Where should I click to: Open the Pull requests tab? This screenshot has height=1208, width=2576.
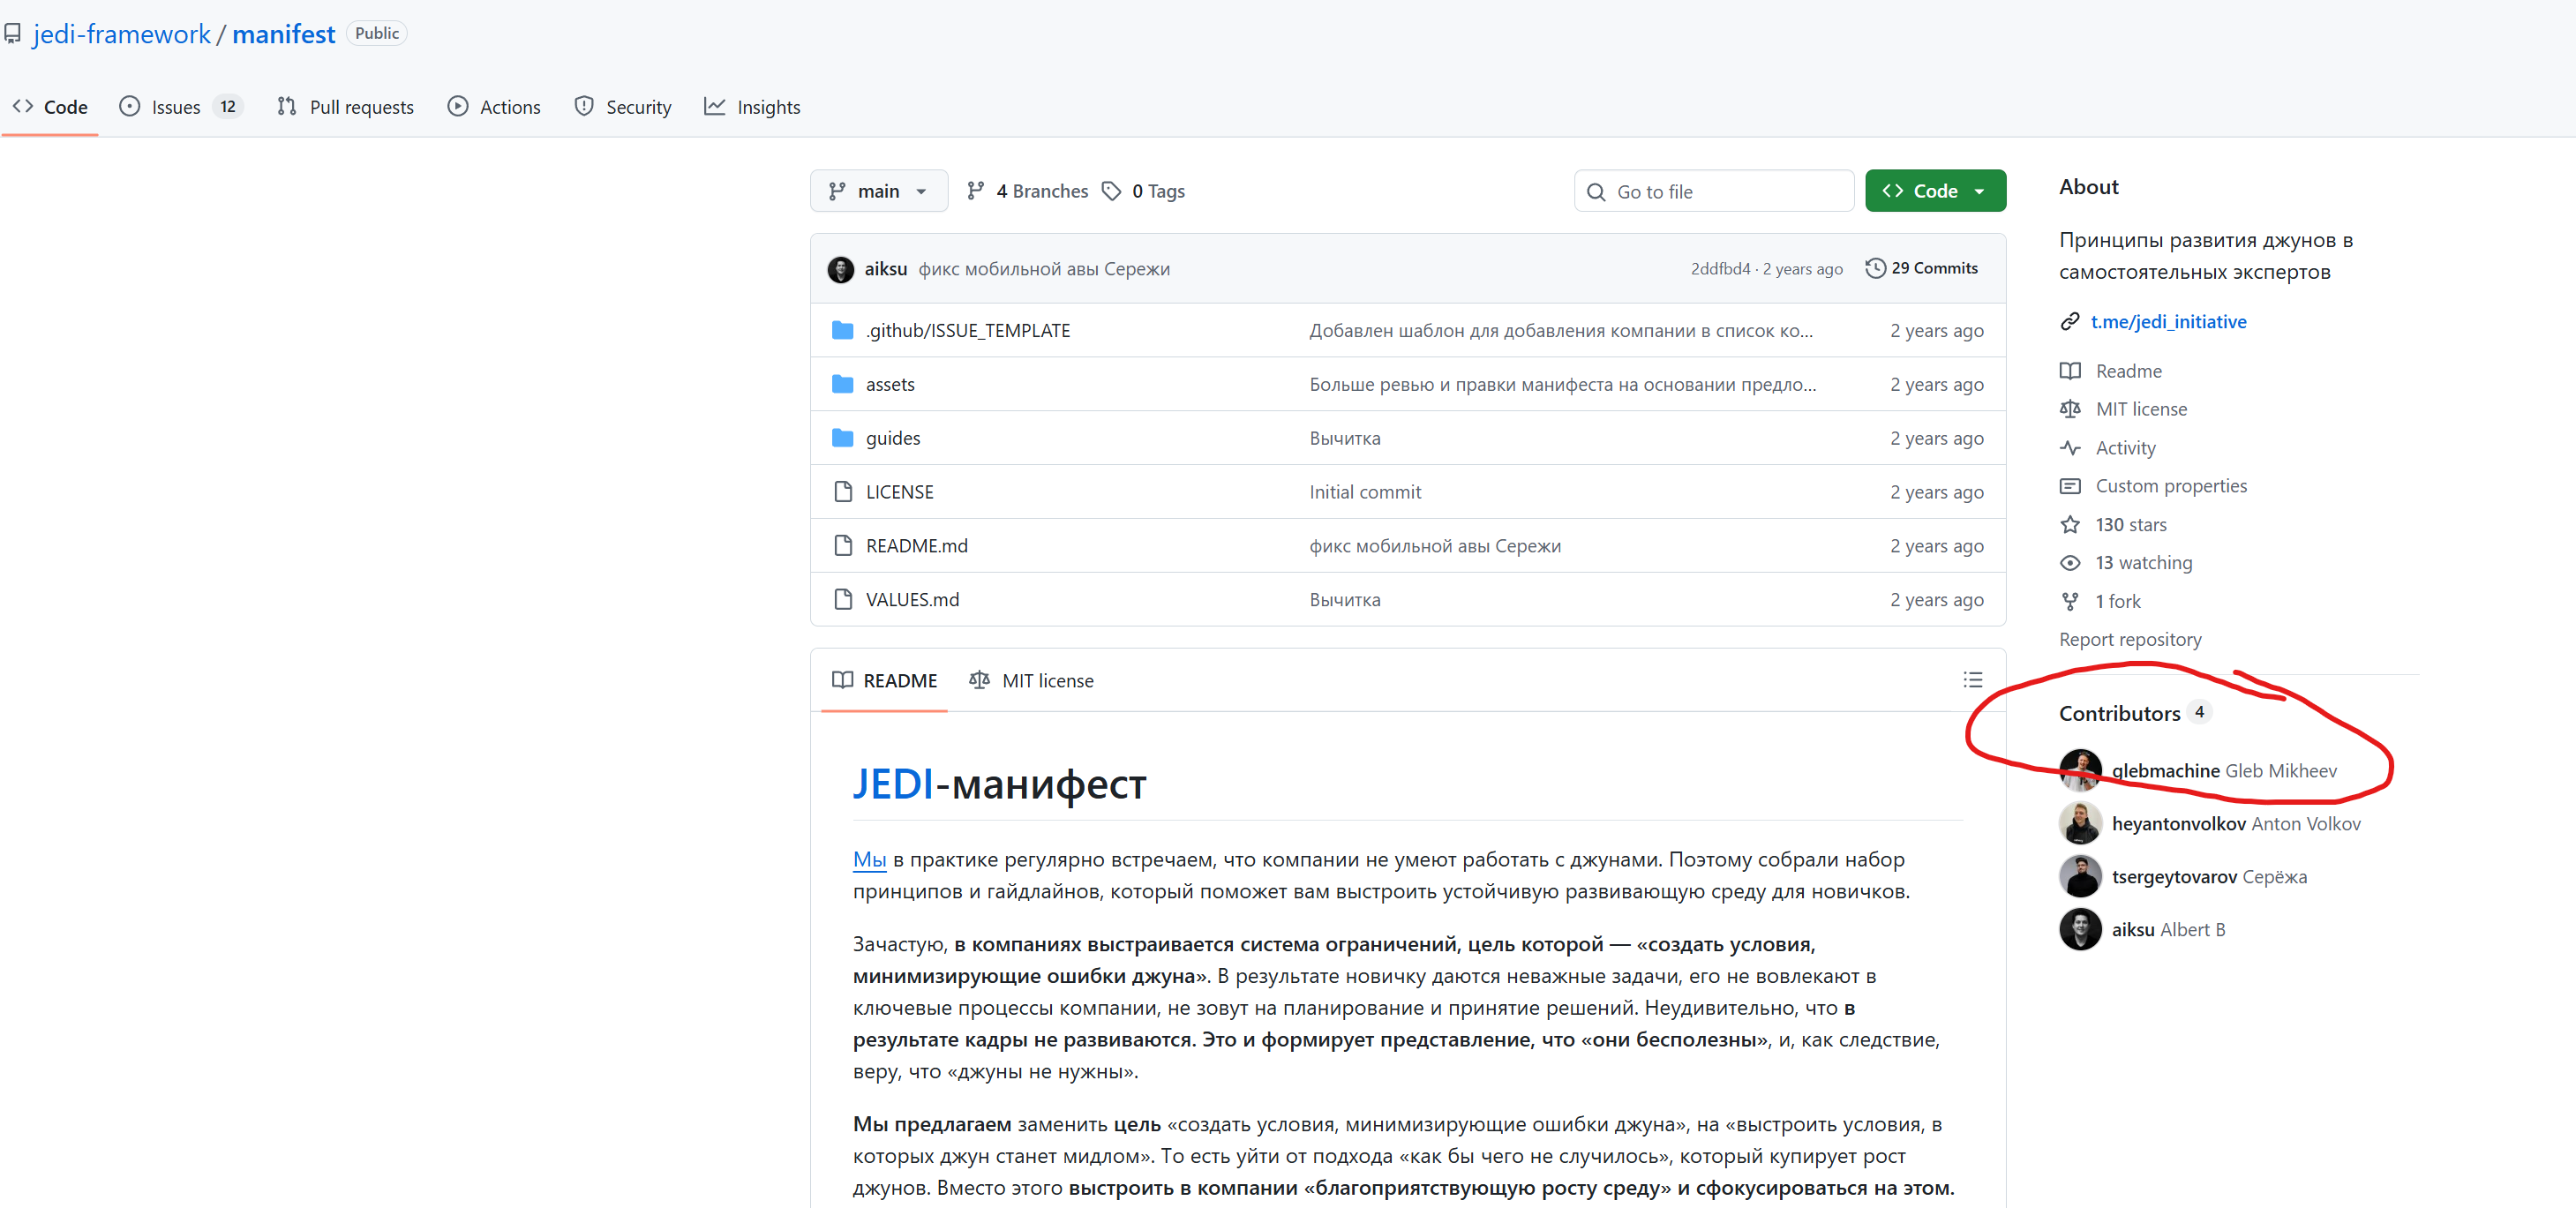click(345, 107)
